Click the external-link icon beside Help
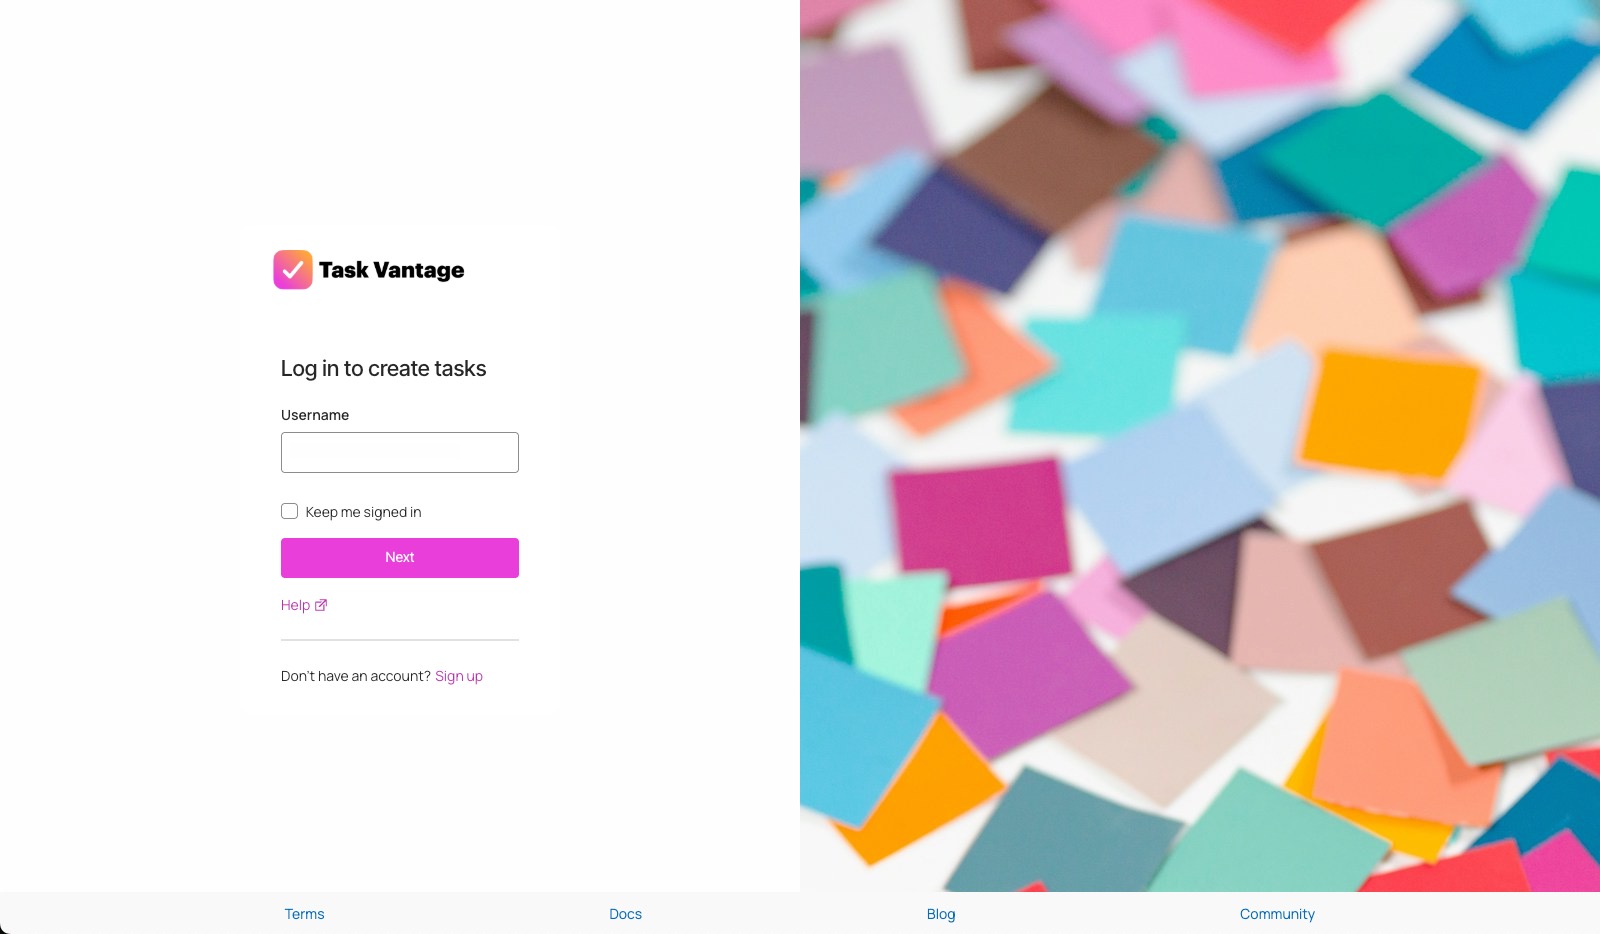 (x=321, y=604)
